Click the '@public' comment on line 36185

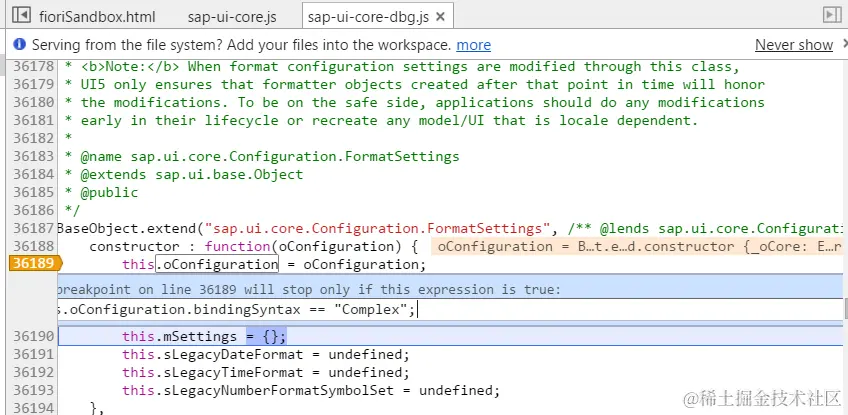pos(109,192)
